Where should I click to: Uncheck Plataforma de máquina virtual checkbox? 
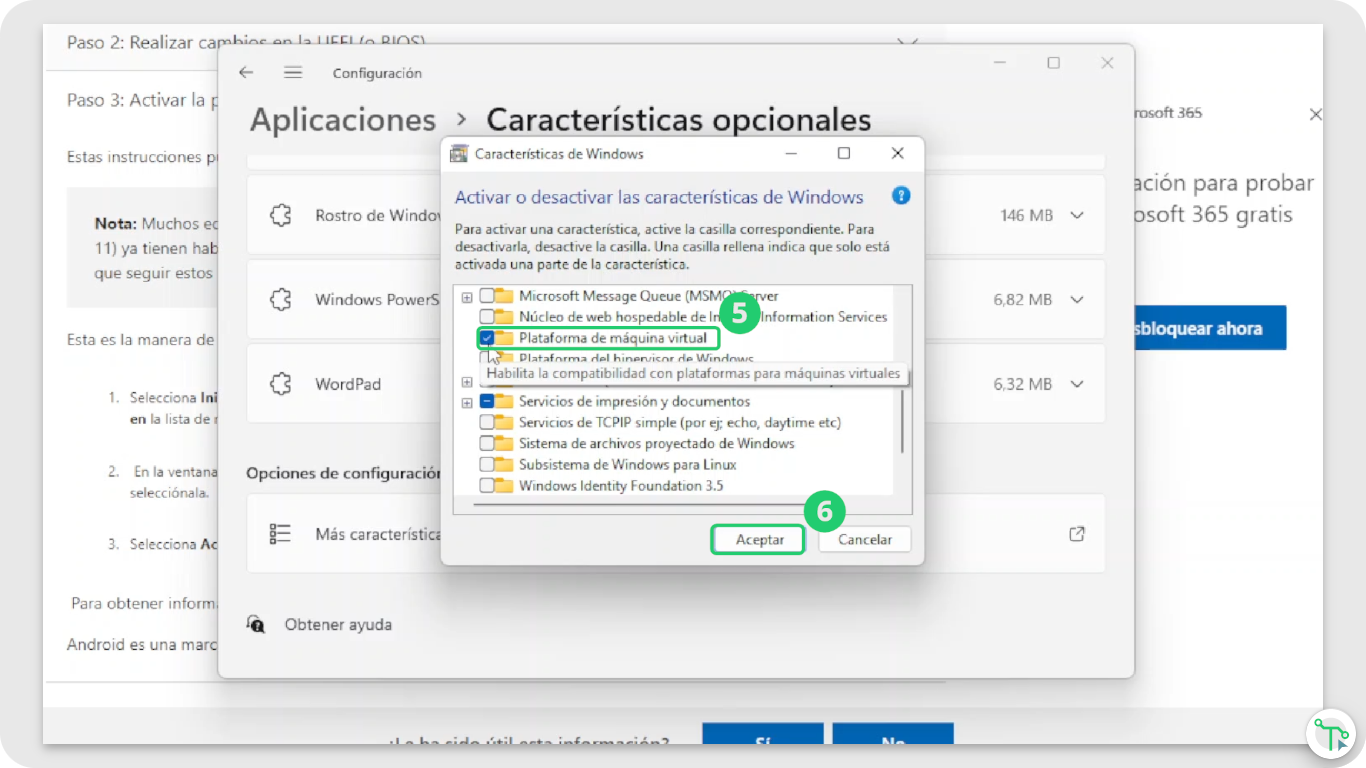(x=487, y=338)
